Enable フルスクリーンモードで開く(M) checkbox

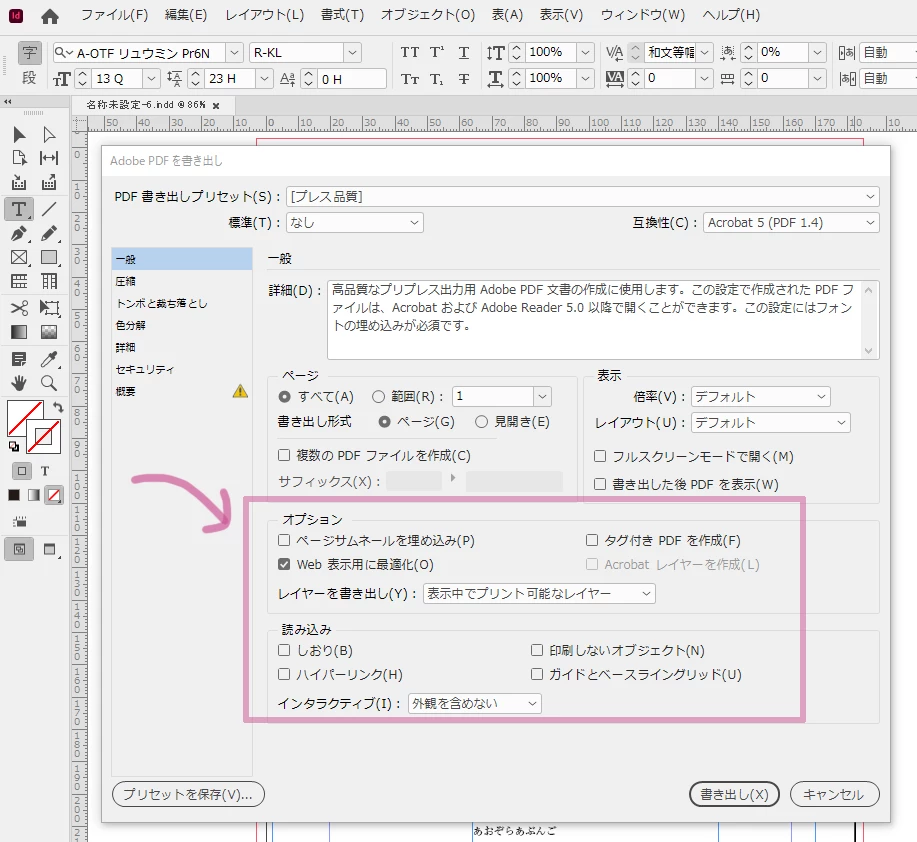tap(600, 456)
